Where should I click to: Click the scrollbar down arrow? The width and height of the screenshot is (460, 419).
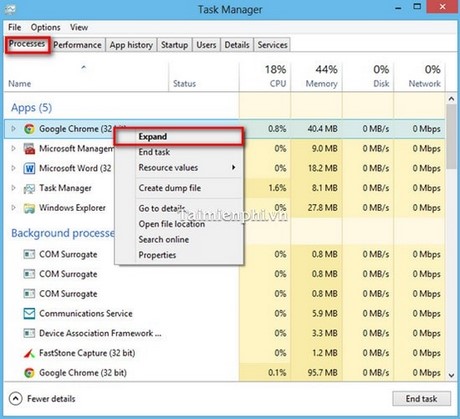[x=451, y=375]
